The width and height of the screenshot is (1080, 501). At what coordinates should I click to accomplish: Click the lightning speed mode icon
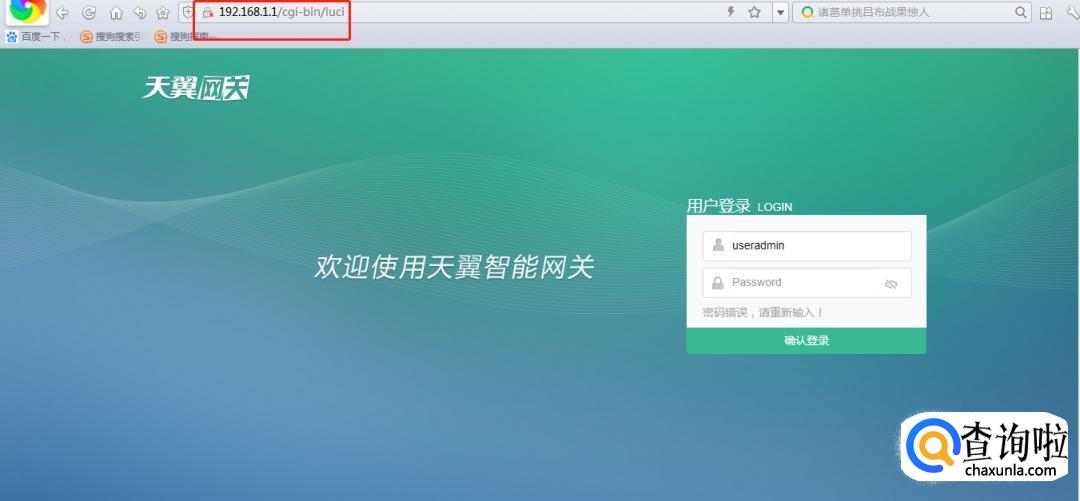pyautogui.click(x=731, y=12)
